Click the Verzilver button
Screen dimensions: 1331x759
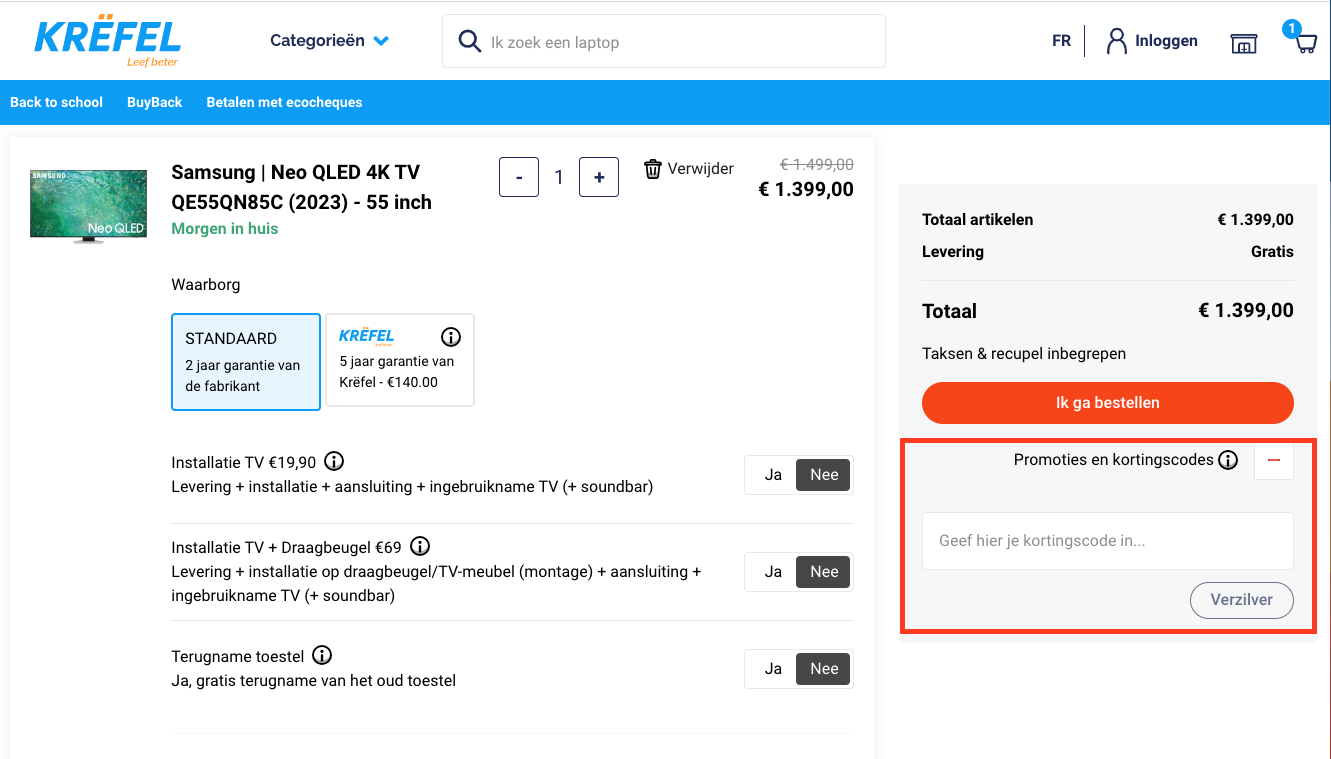(x=1242, y=600)
